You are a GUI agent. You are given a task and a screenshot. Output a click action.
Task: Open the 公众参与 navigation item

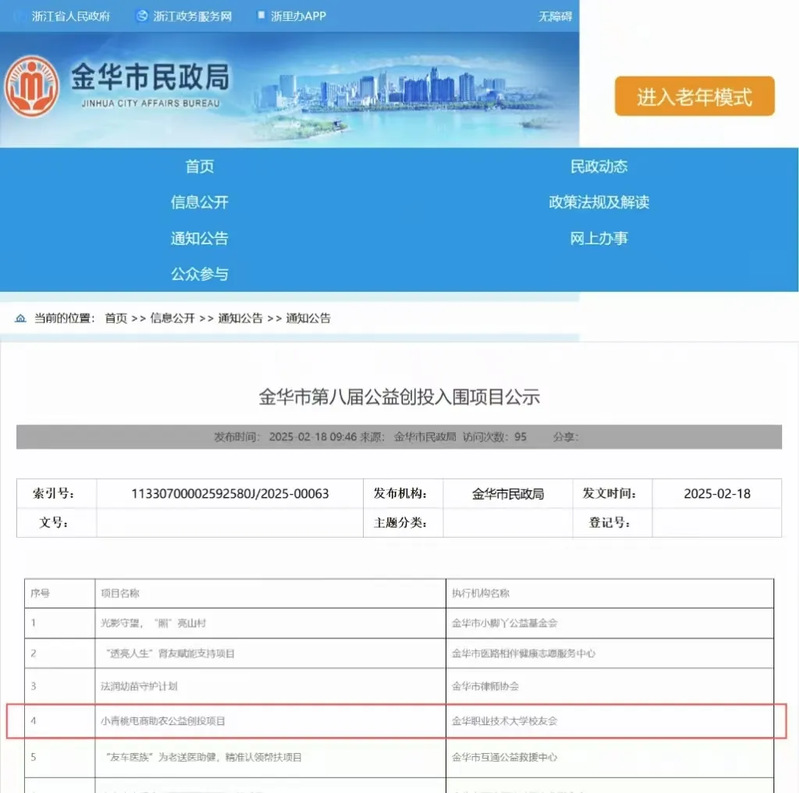pyautogui.click(x=199, y=274)
